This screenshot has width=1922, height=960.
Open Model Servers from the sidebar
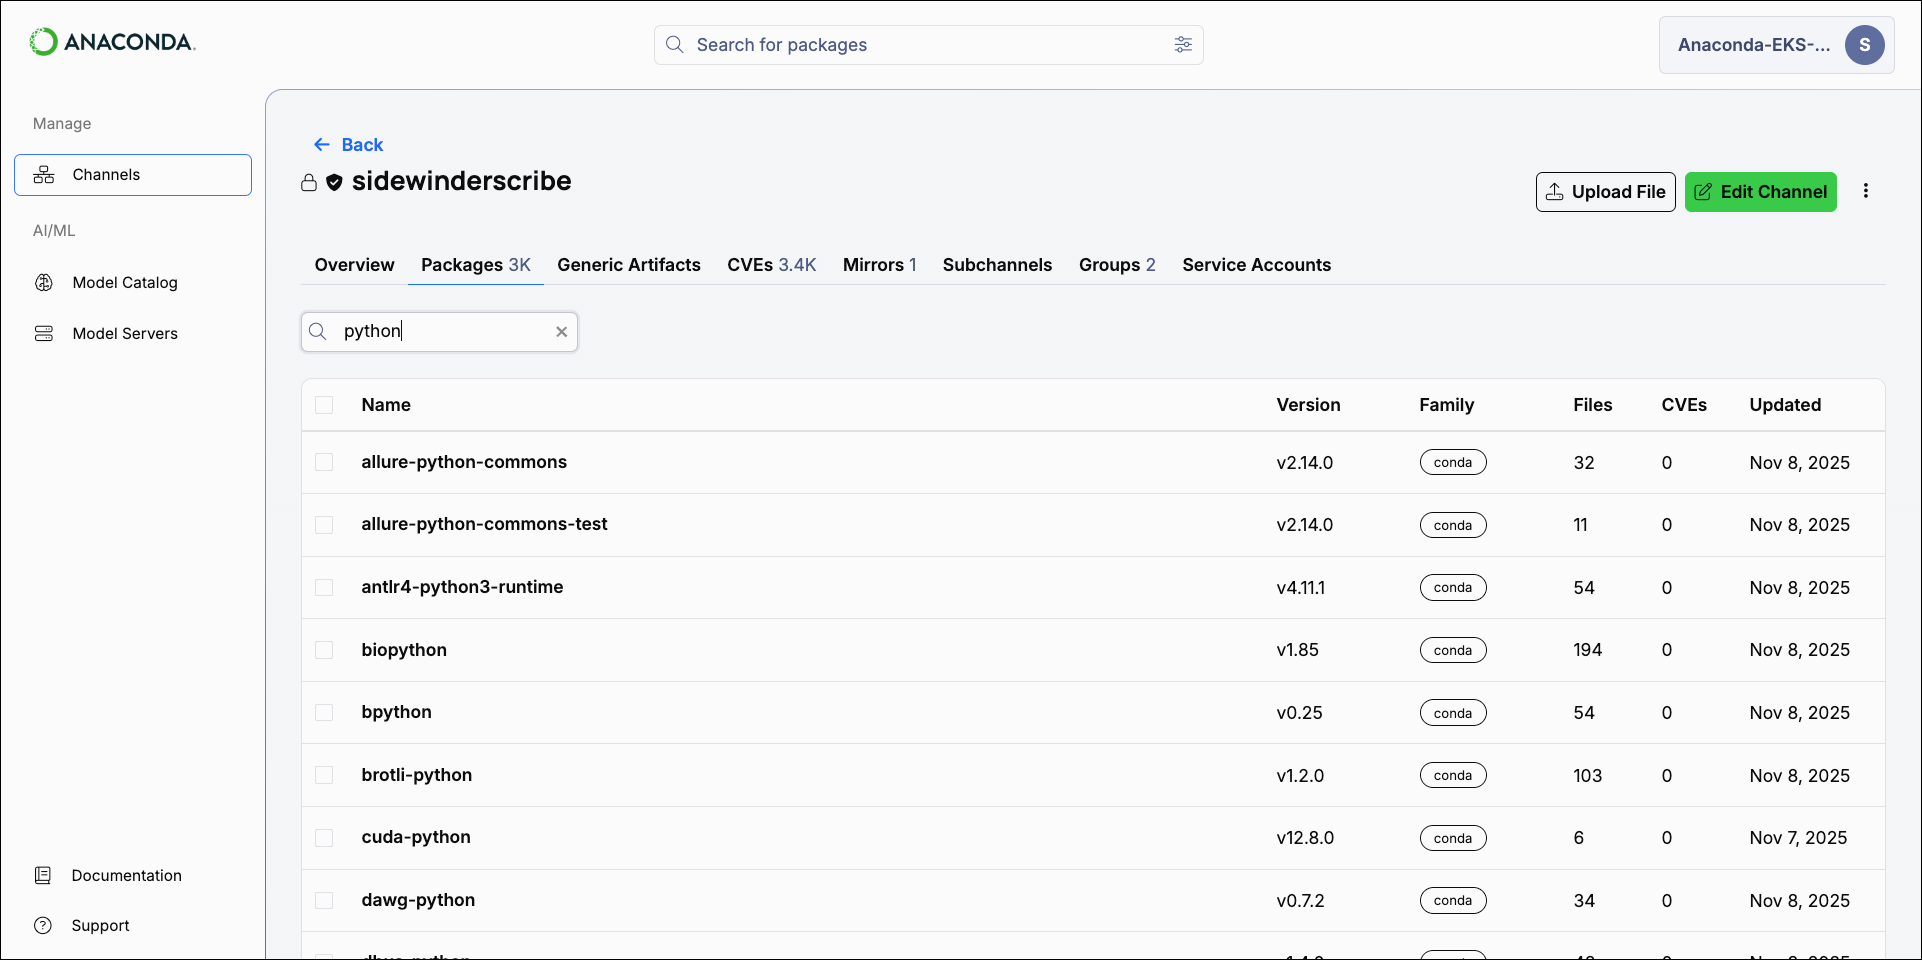pyautogui.click(x=124, y=333)
